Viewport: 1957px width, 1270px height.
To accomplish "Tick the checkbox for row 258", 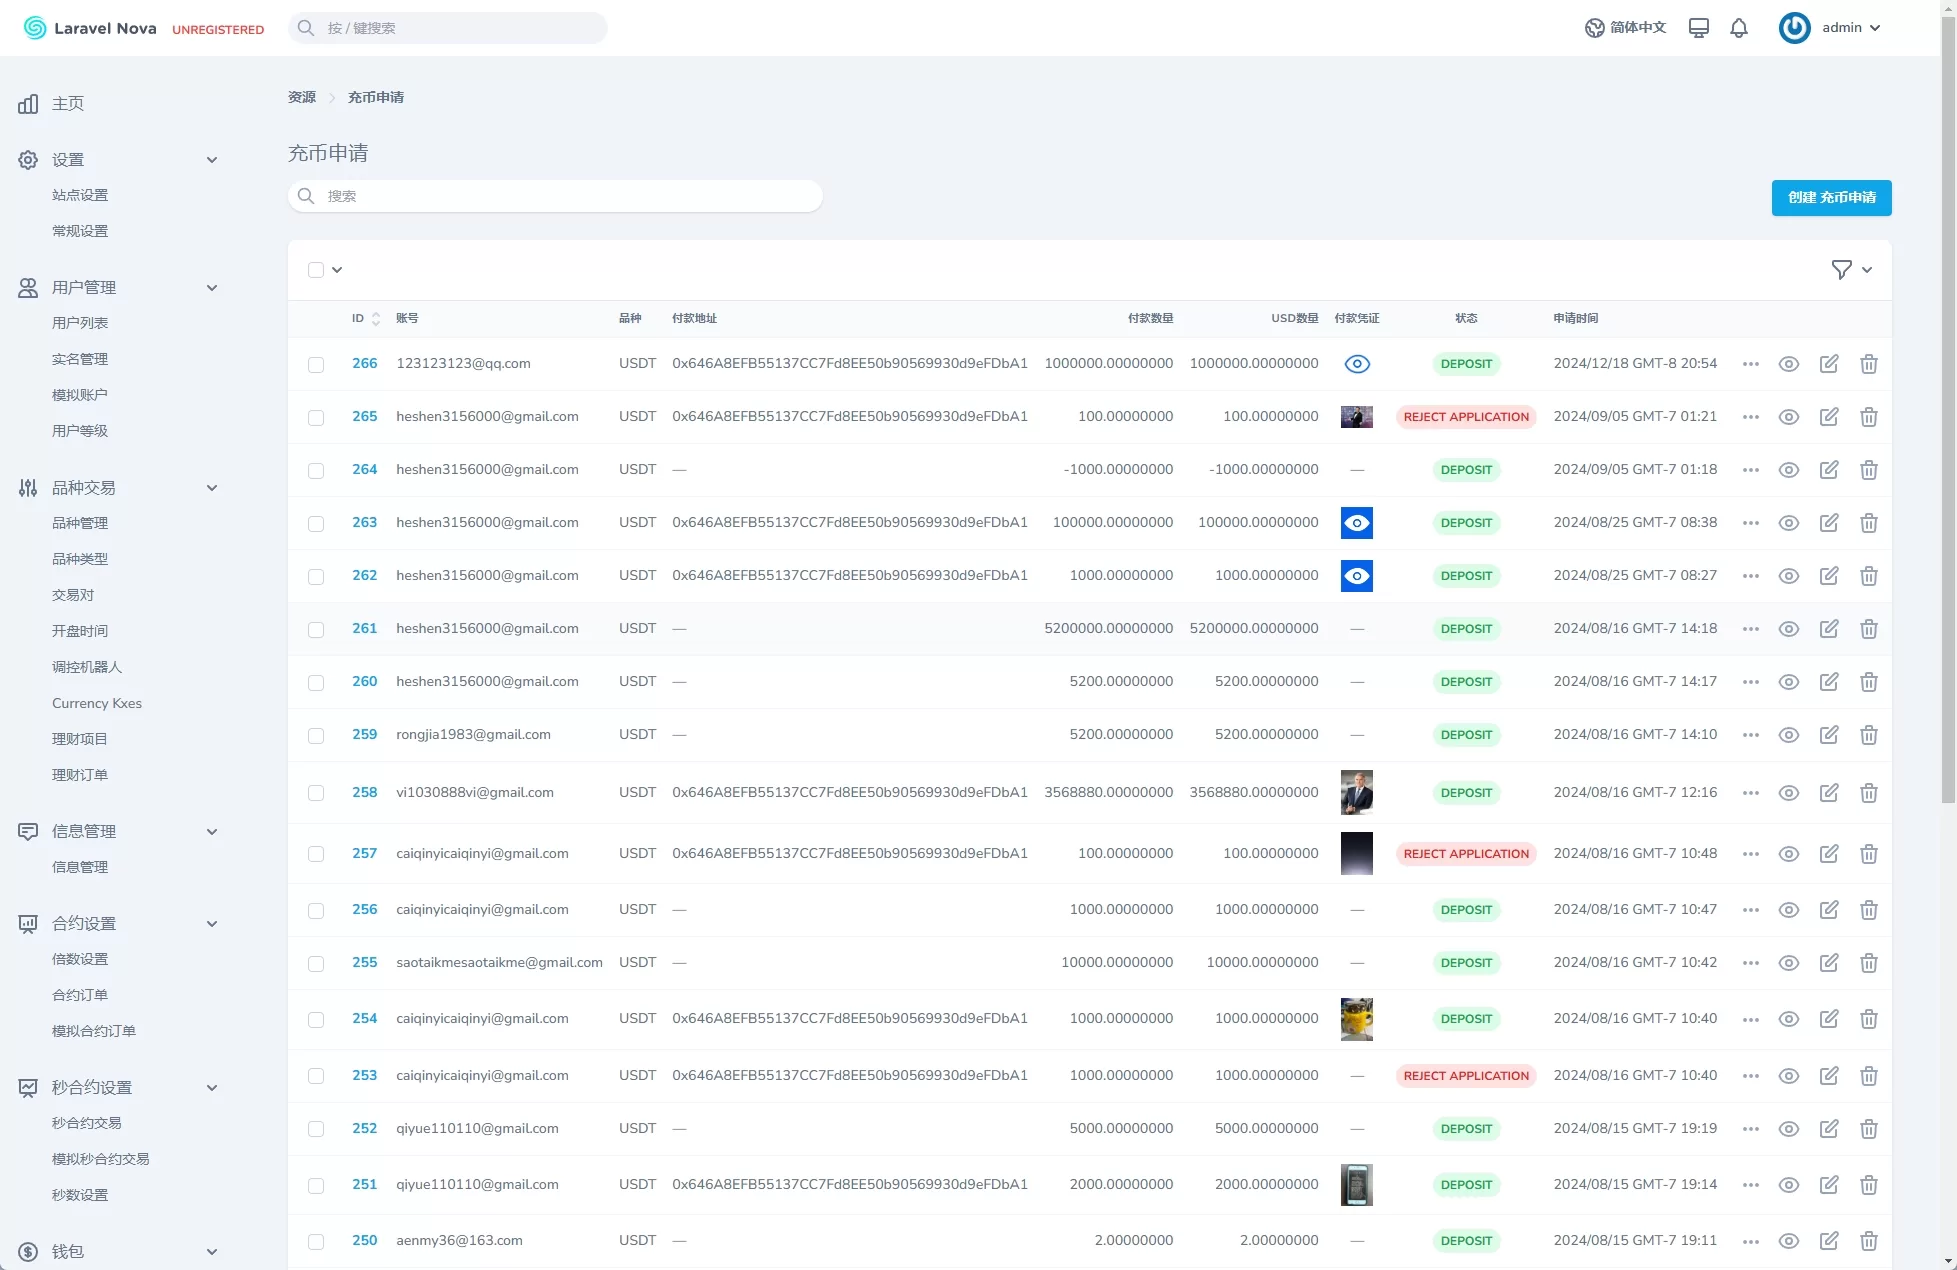I will (x=316, y=793).
